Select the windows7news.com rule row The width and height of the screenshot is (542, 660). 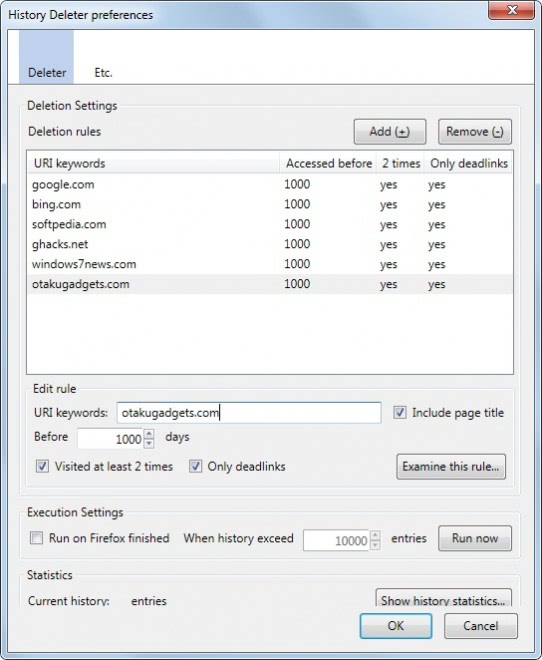(x=270, y=264)
